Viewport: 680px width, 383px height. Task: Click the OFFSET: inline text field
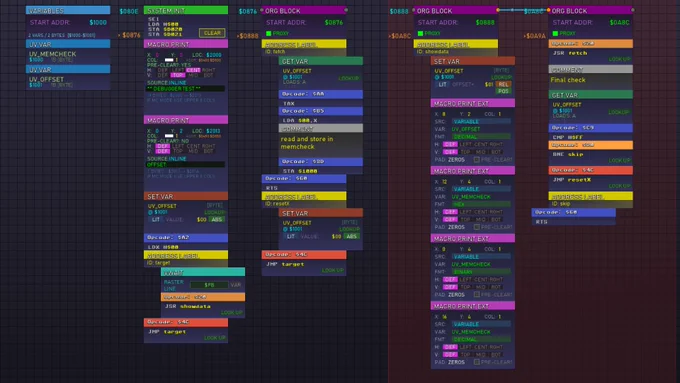click(x=185, y=164)
